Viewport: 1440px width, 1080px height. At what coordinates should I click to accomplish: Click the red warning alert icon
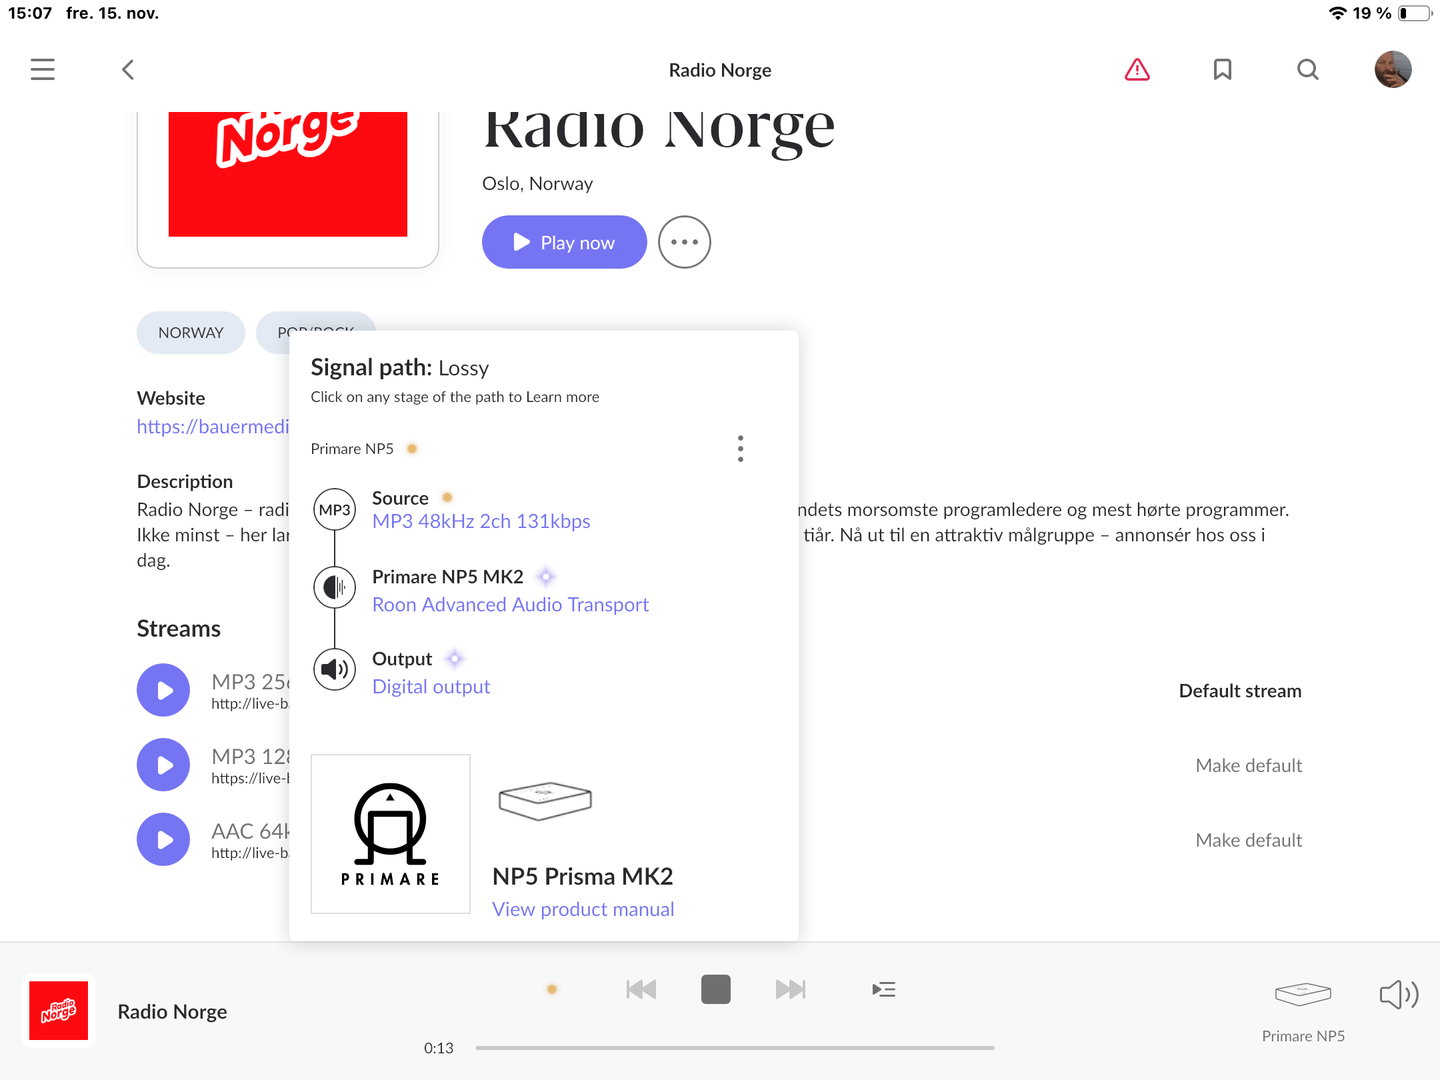click(x=1137, y=70)
